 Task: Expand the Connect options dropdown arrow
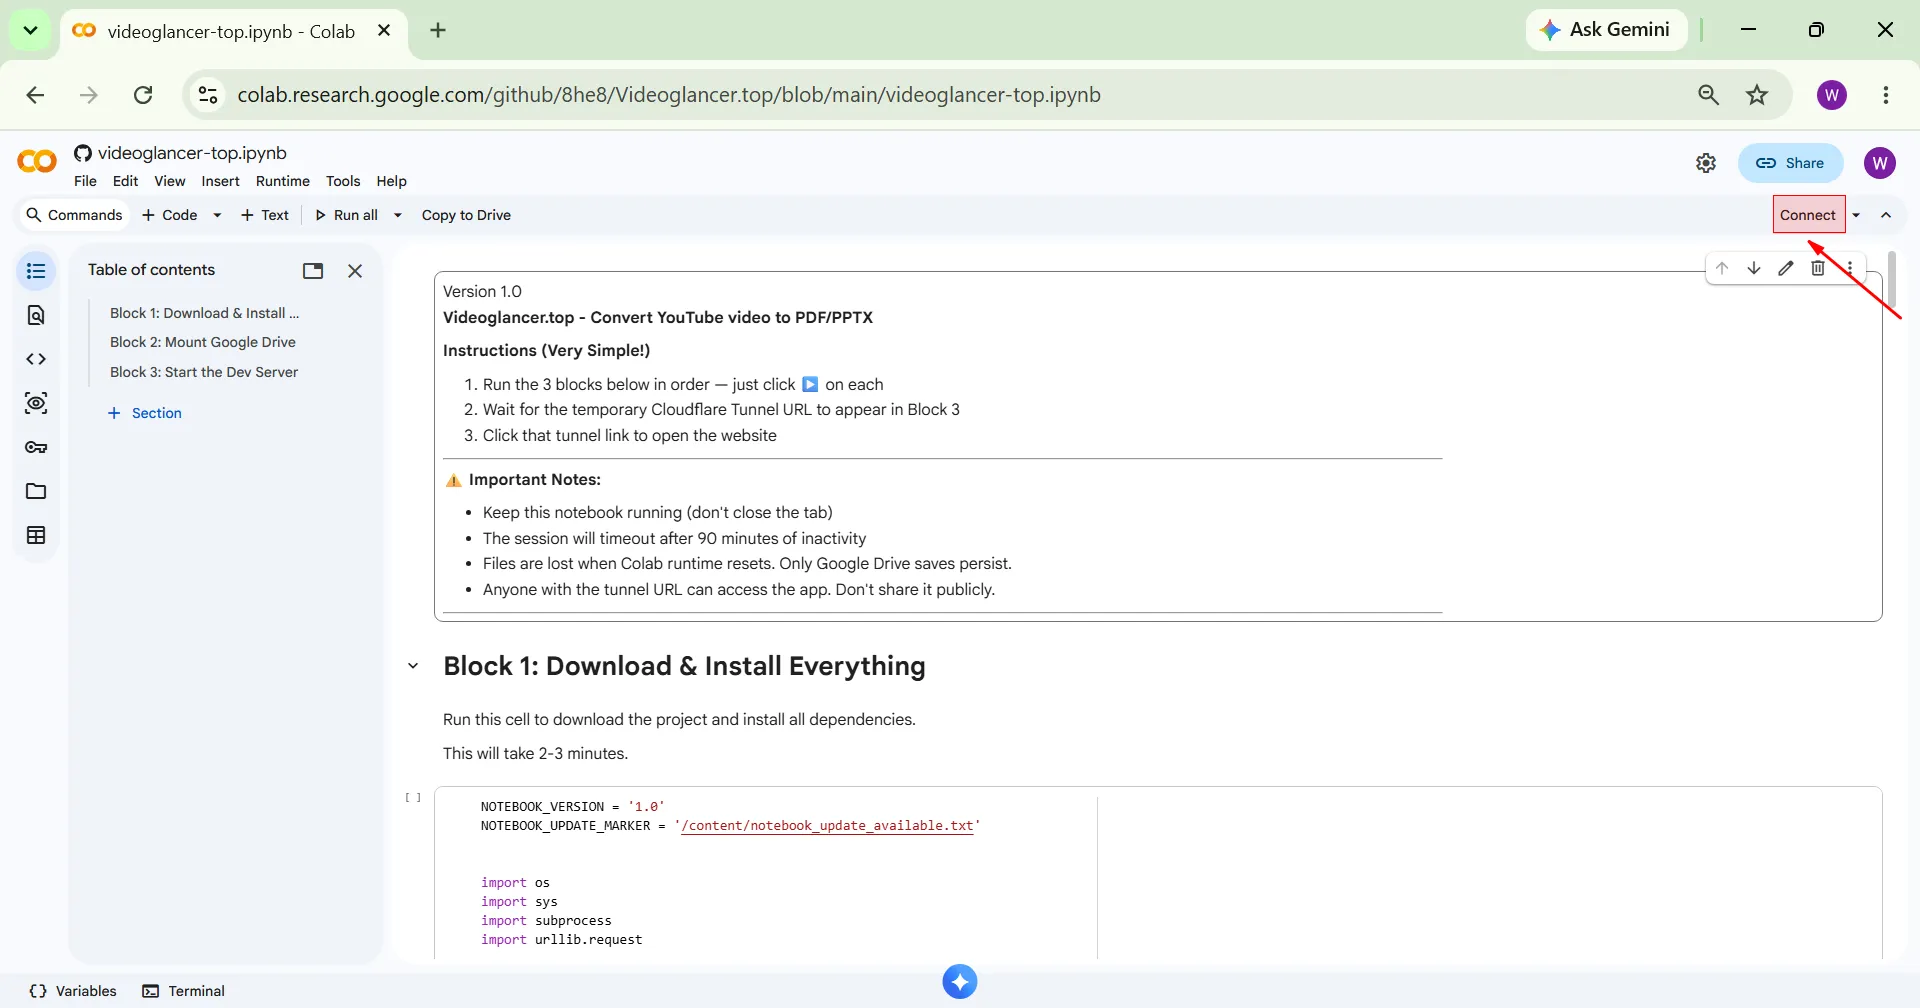click(1856, 215)
